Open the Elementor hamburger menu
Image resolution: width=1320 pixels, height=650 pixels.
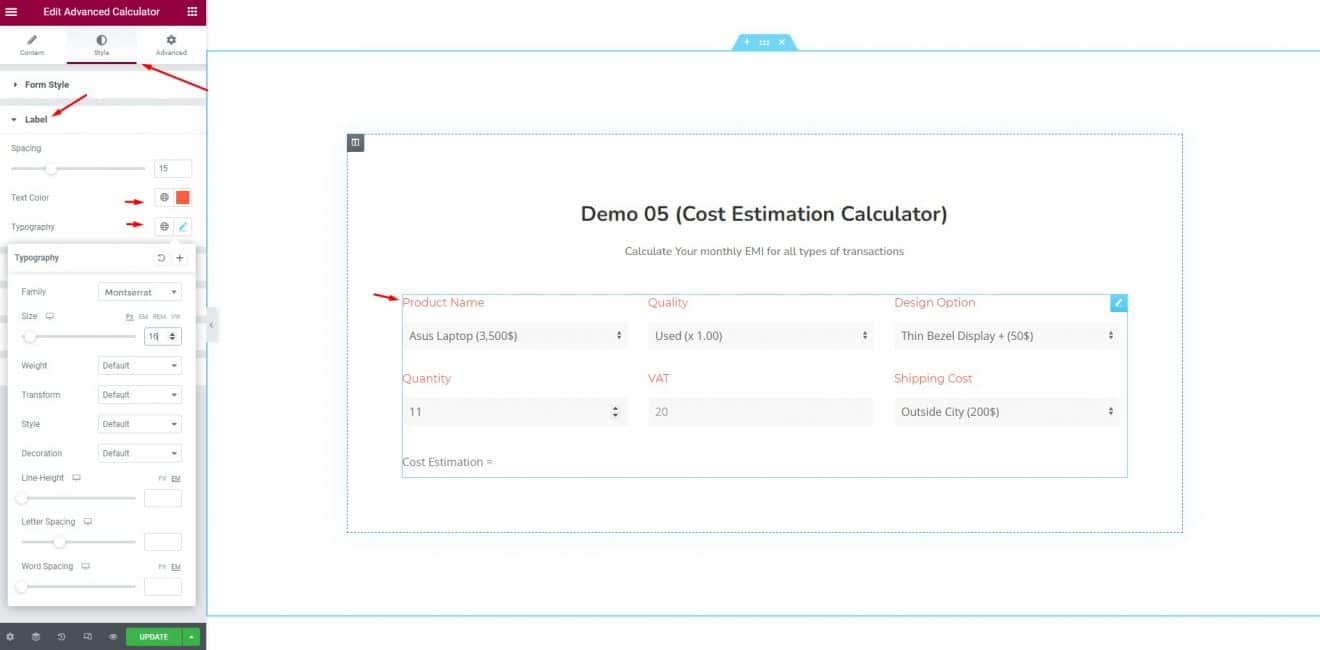[11, 11]
